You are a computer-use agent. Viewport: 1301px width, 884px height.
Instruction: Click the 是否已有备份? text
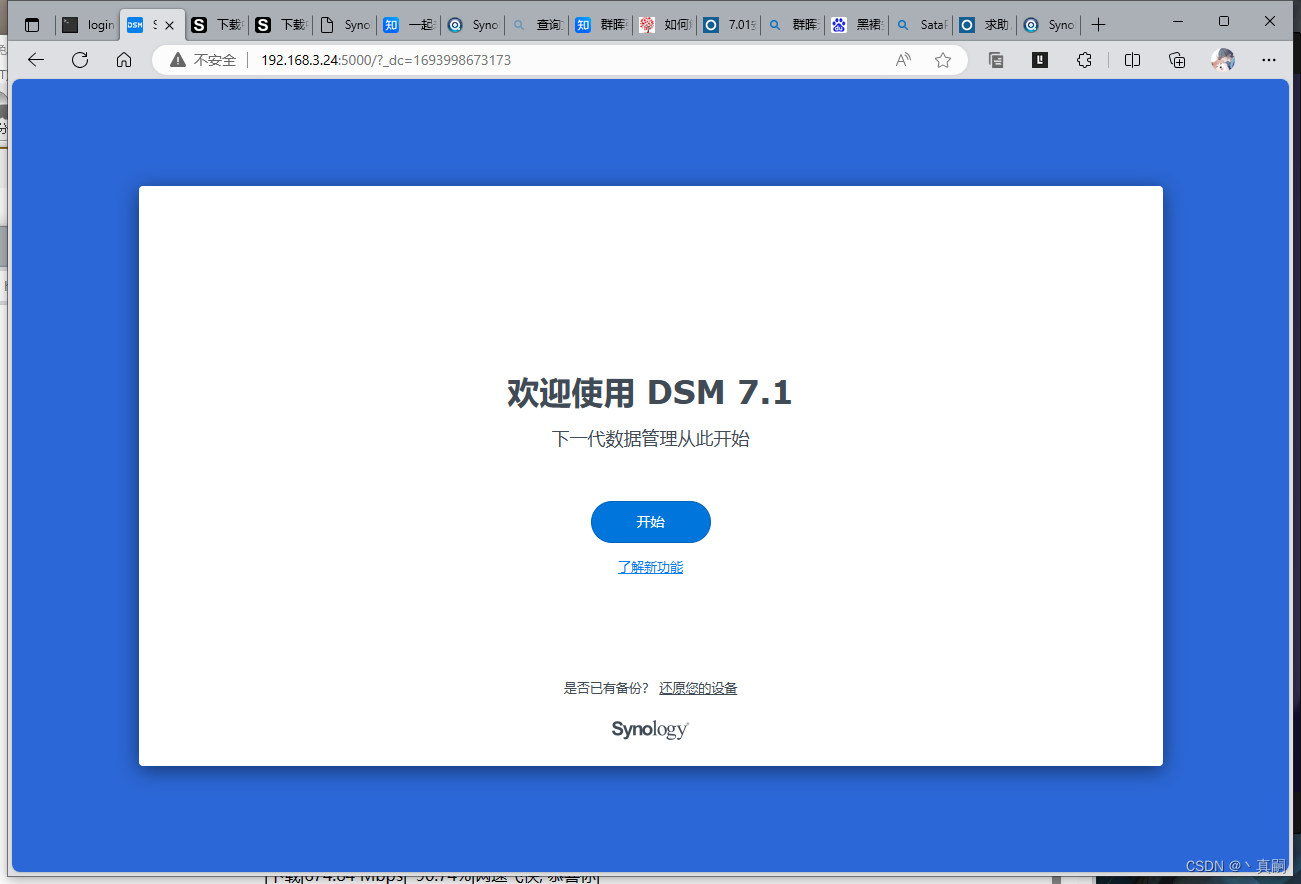pyautogui.click(x=606, y=688)
